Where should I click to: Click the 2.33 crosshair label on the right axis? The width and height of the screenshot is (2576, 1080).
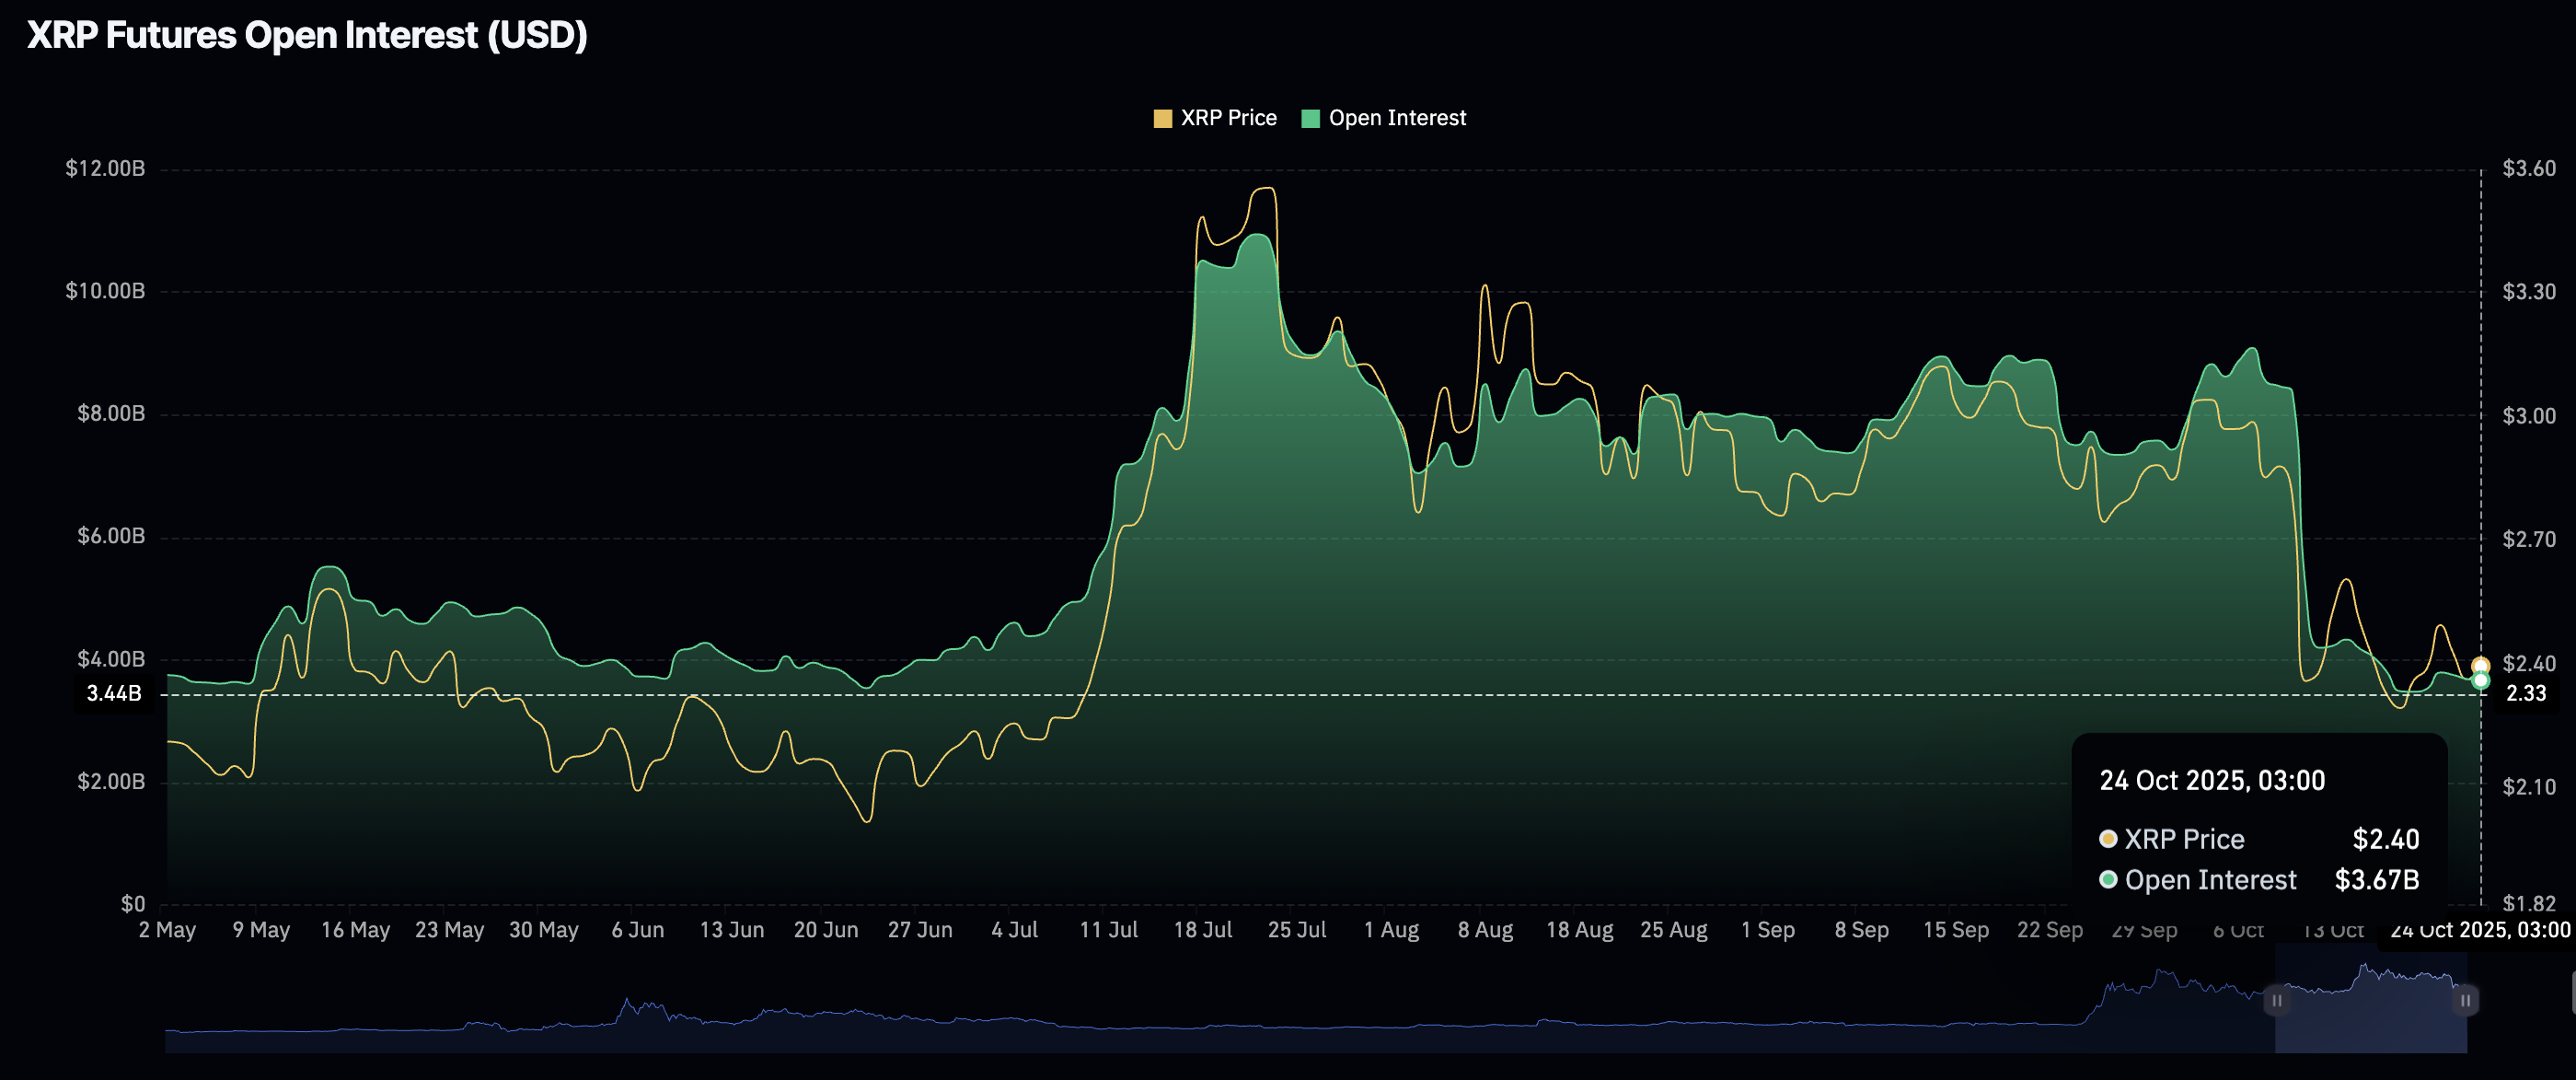[2525, 694]
